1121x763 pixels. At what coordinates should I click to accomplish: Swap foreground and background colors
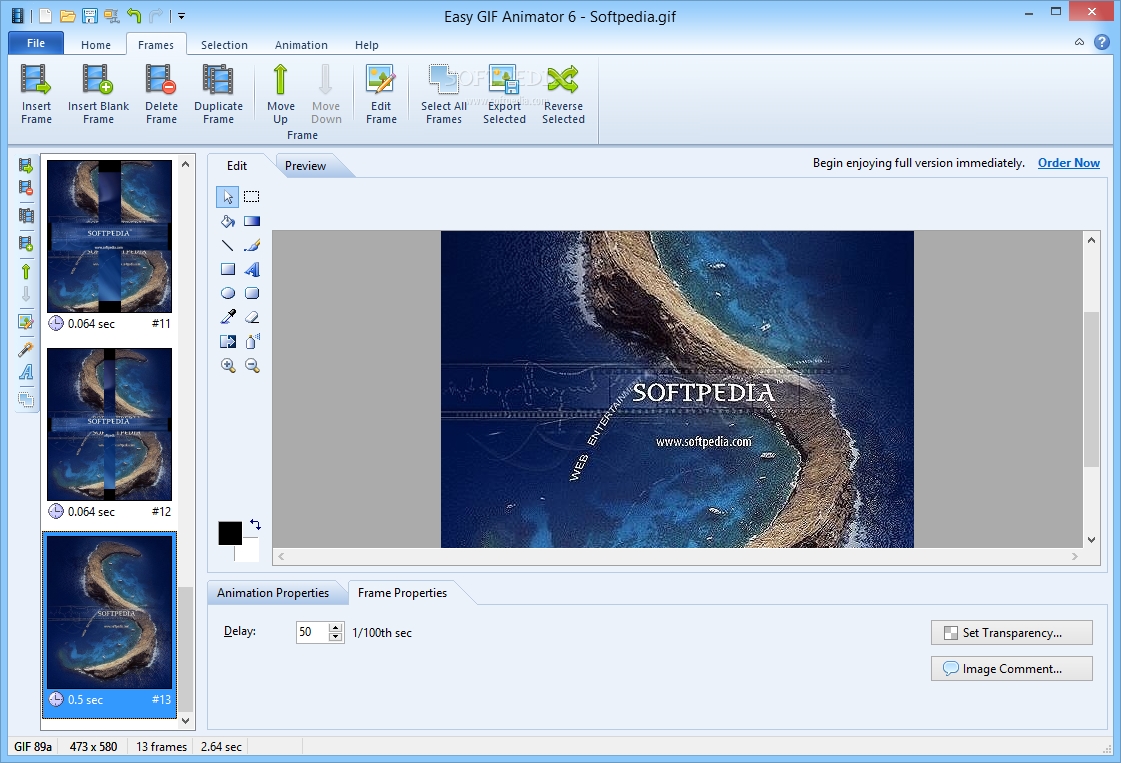255,525
